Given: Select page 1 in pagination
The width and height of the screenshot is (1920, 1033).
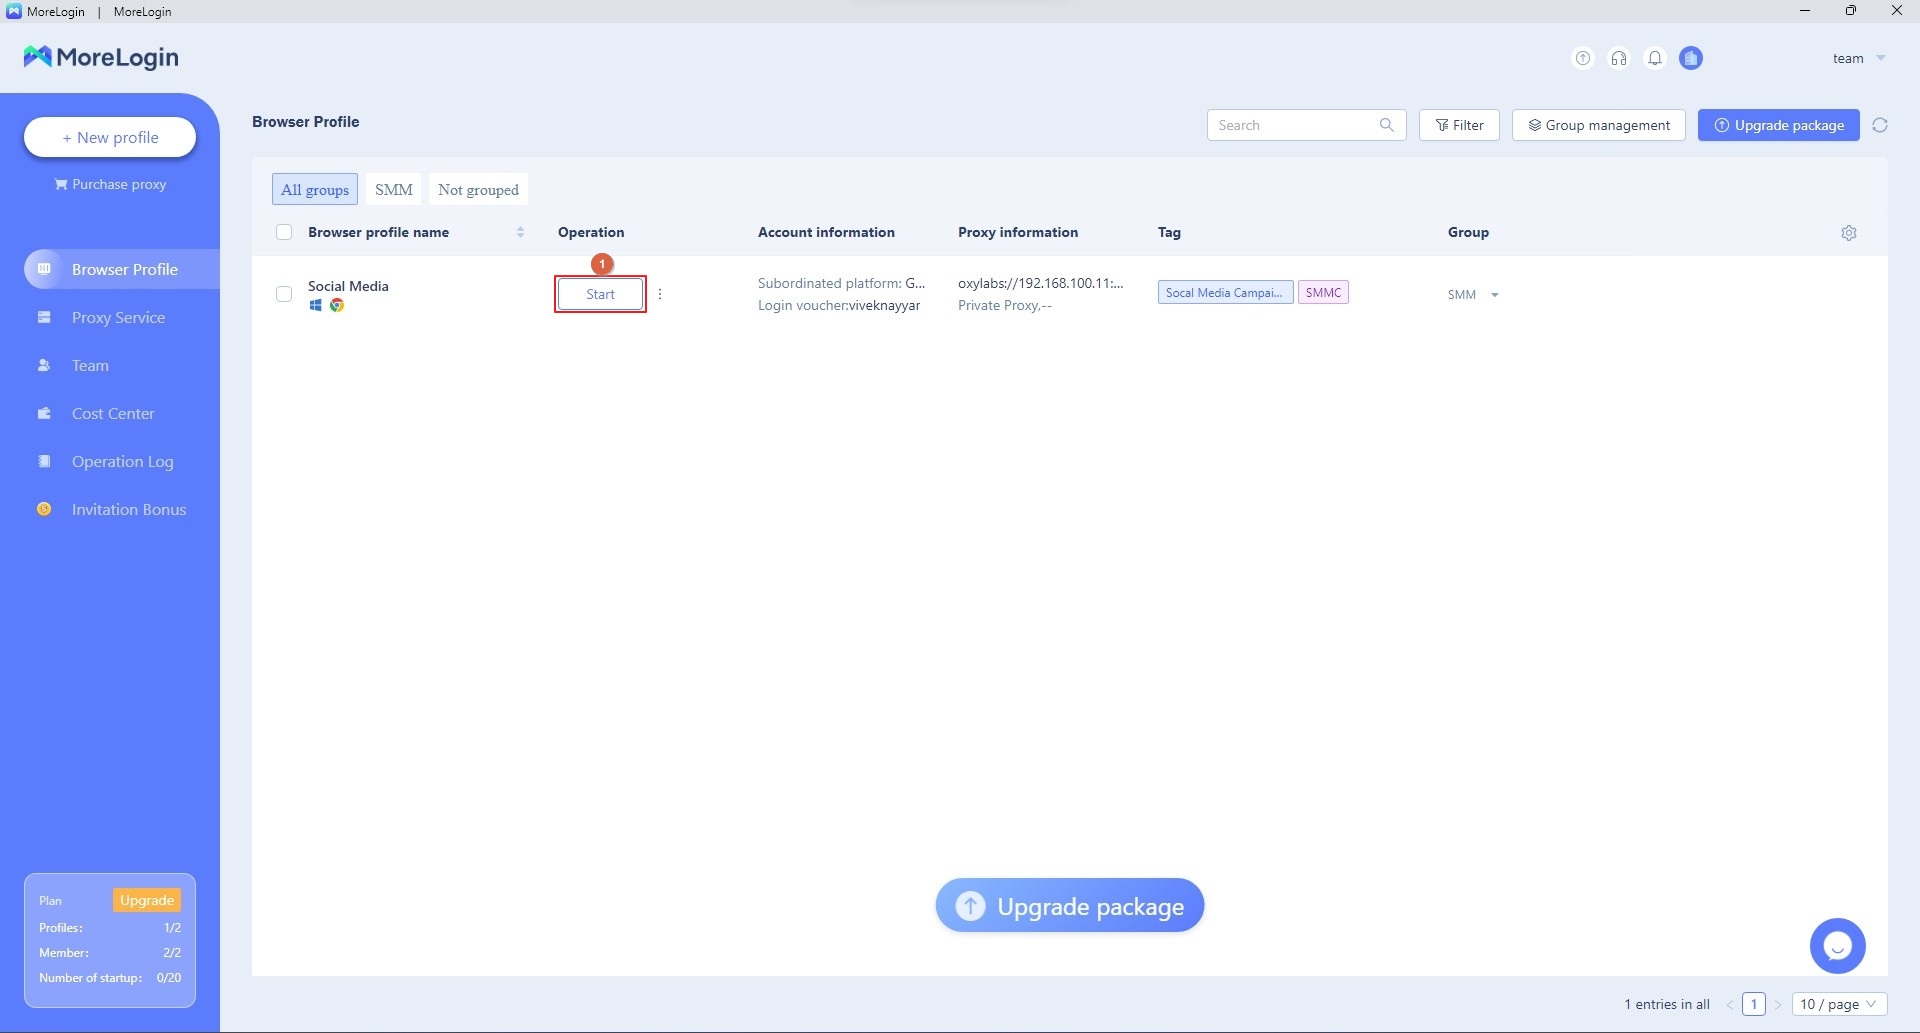Looking at the screenshot, I should pyautogui.click(x=1754, y=1004).
